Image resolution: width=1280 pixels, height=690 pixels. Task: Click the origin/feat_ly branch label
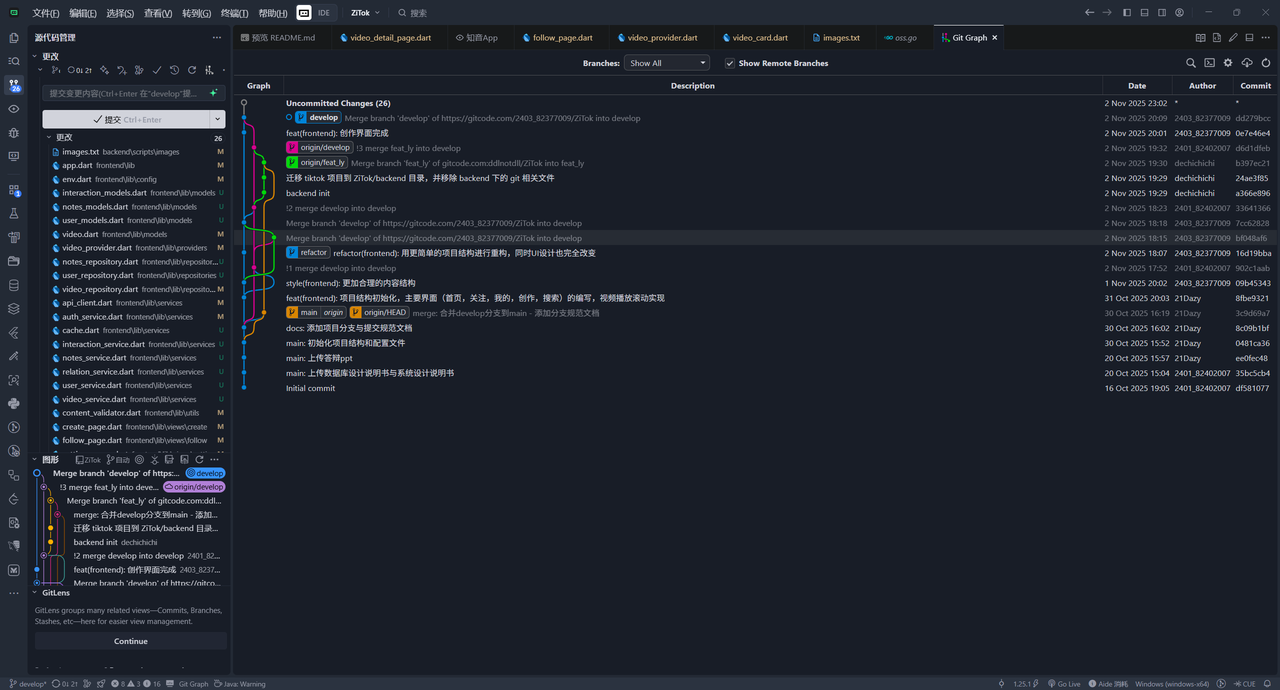click(x=317, y=163)
